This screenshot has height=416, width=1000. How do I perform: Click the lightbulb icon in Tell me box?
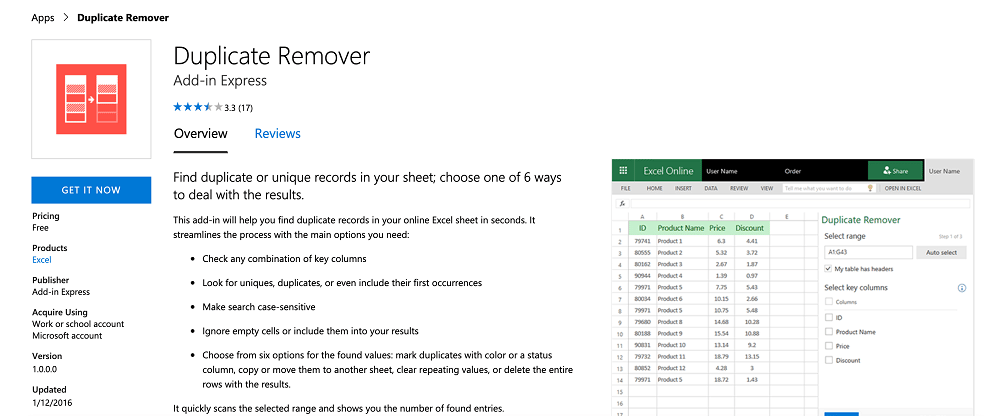point(869,189)
